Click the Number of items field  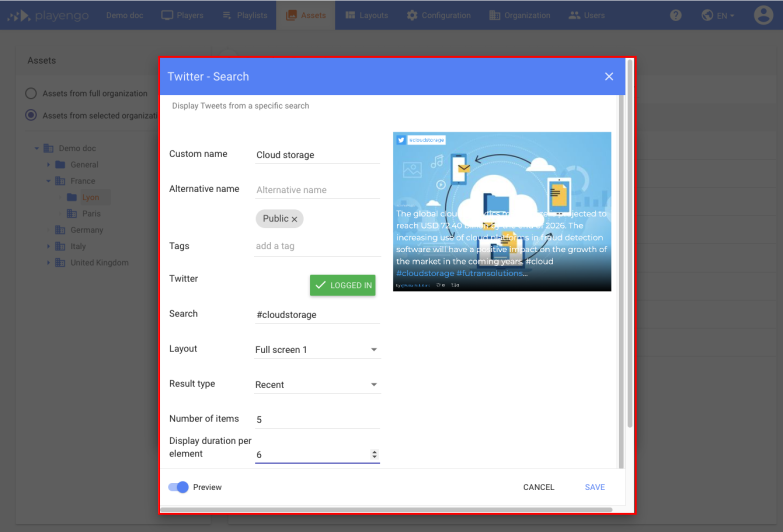[318, 420]
